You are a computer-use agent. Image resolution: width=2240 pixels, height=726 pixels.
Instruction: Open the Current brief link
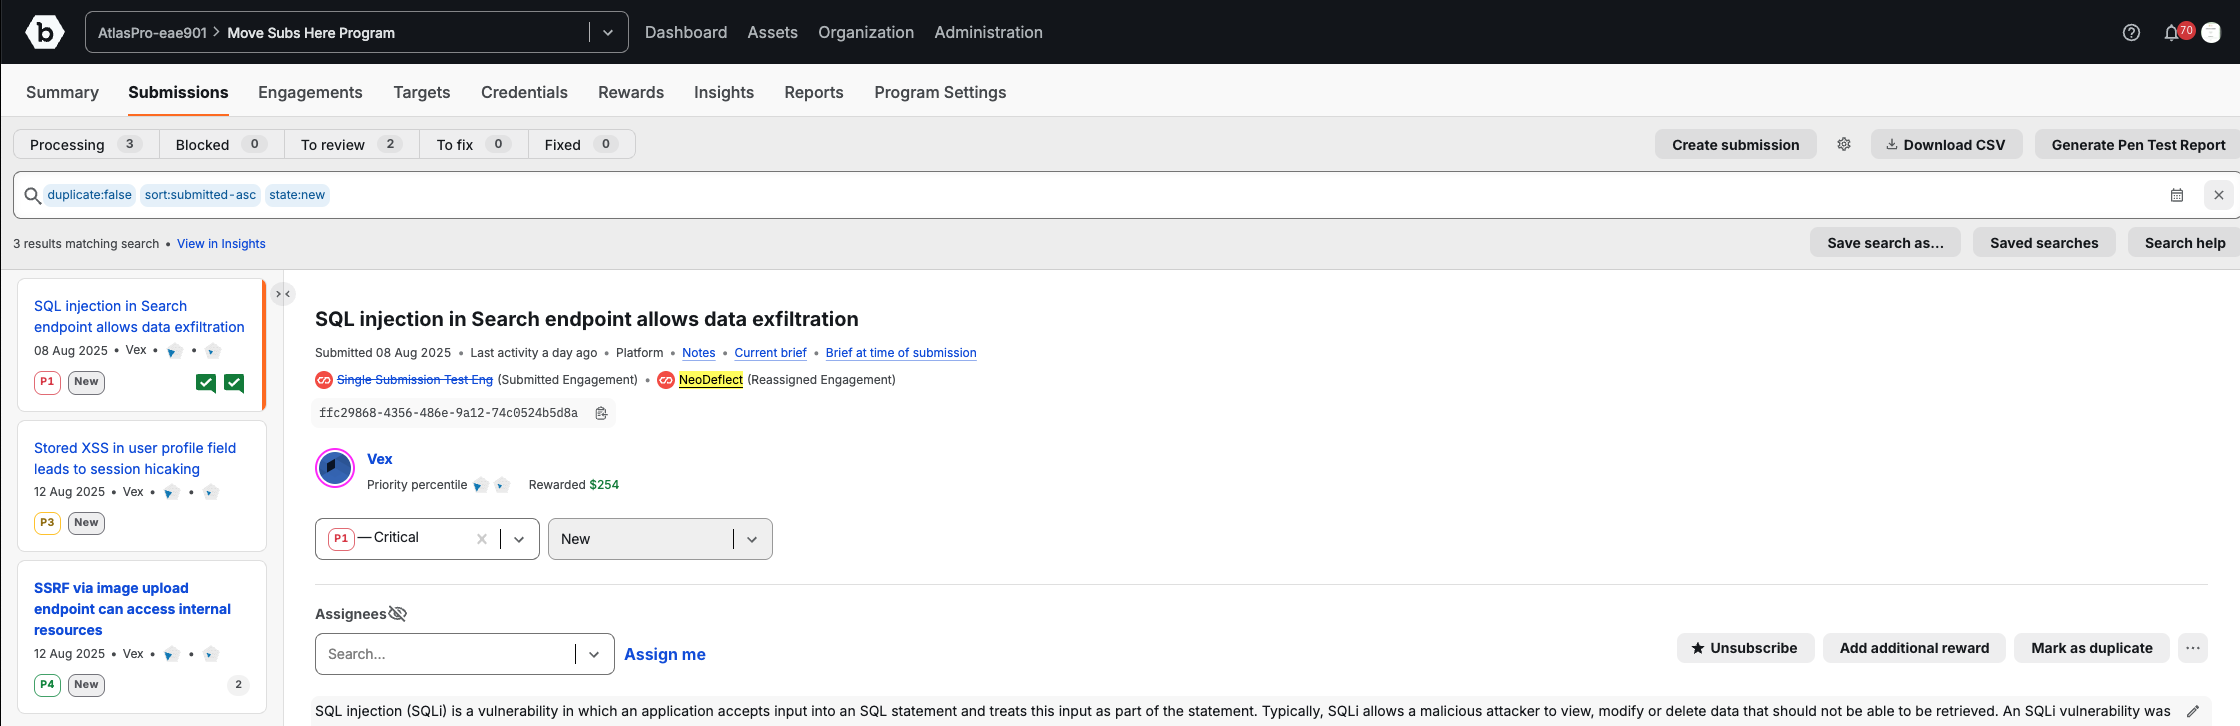point(771,353)
